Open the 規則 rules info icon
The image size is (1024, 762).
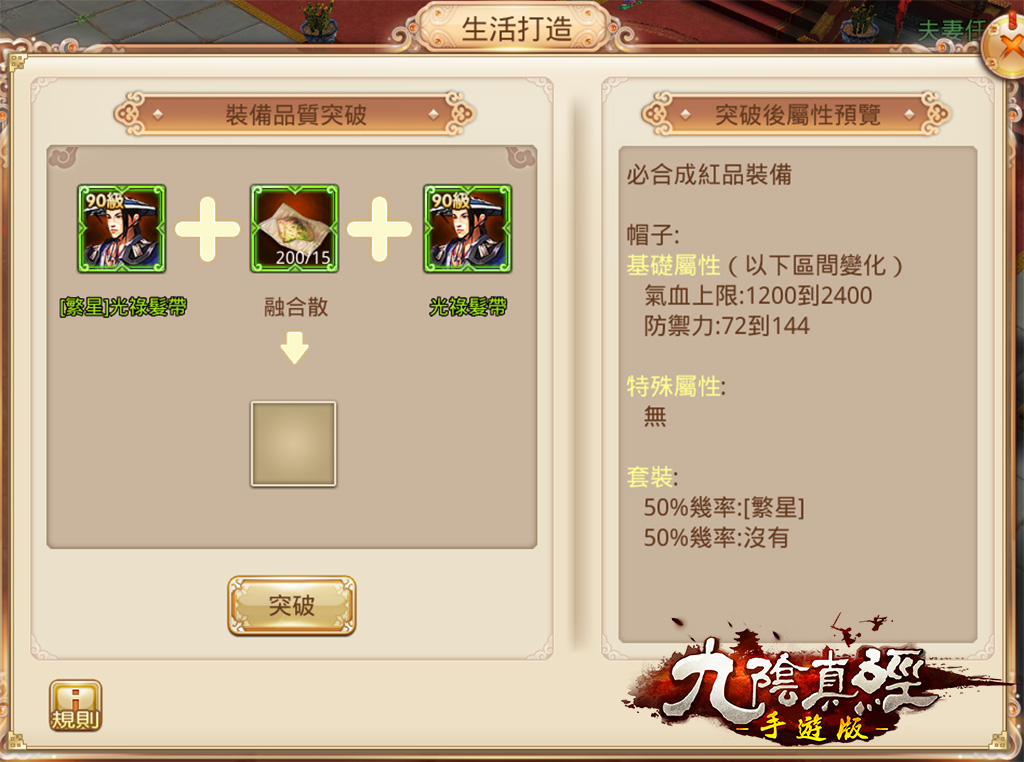75,705
